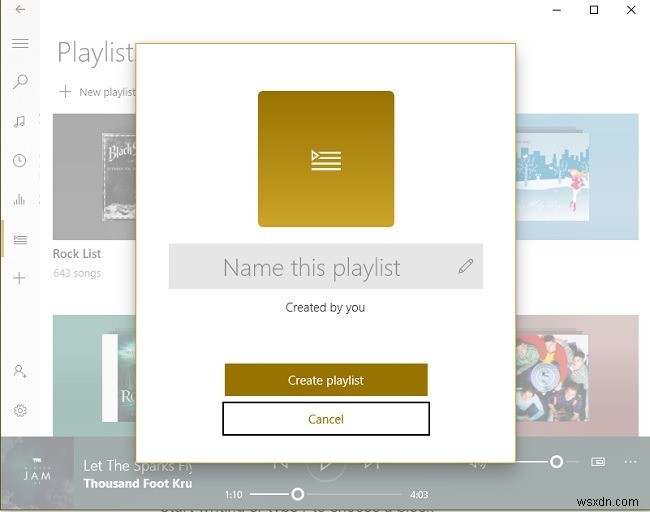Click the 1:10 elapsed time
650x512 pixels.
(234, 495)
